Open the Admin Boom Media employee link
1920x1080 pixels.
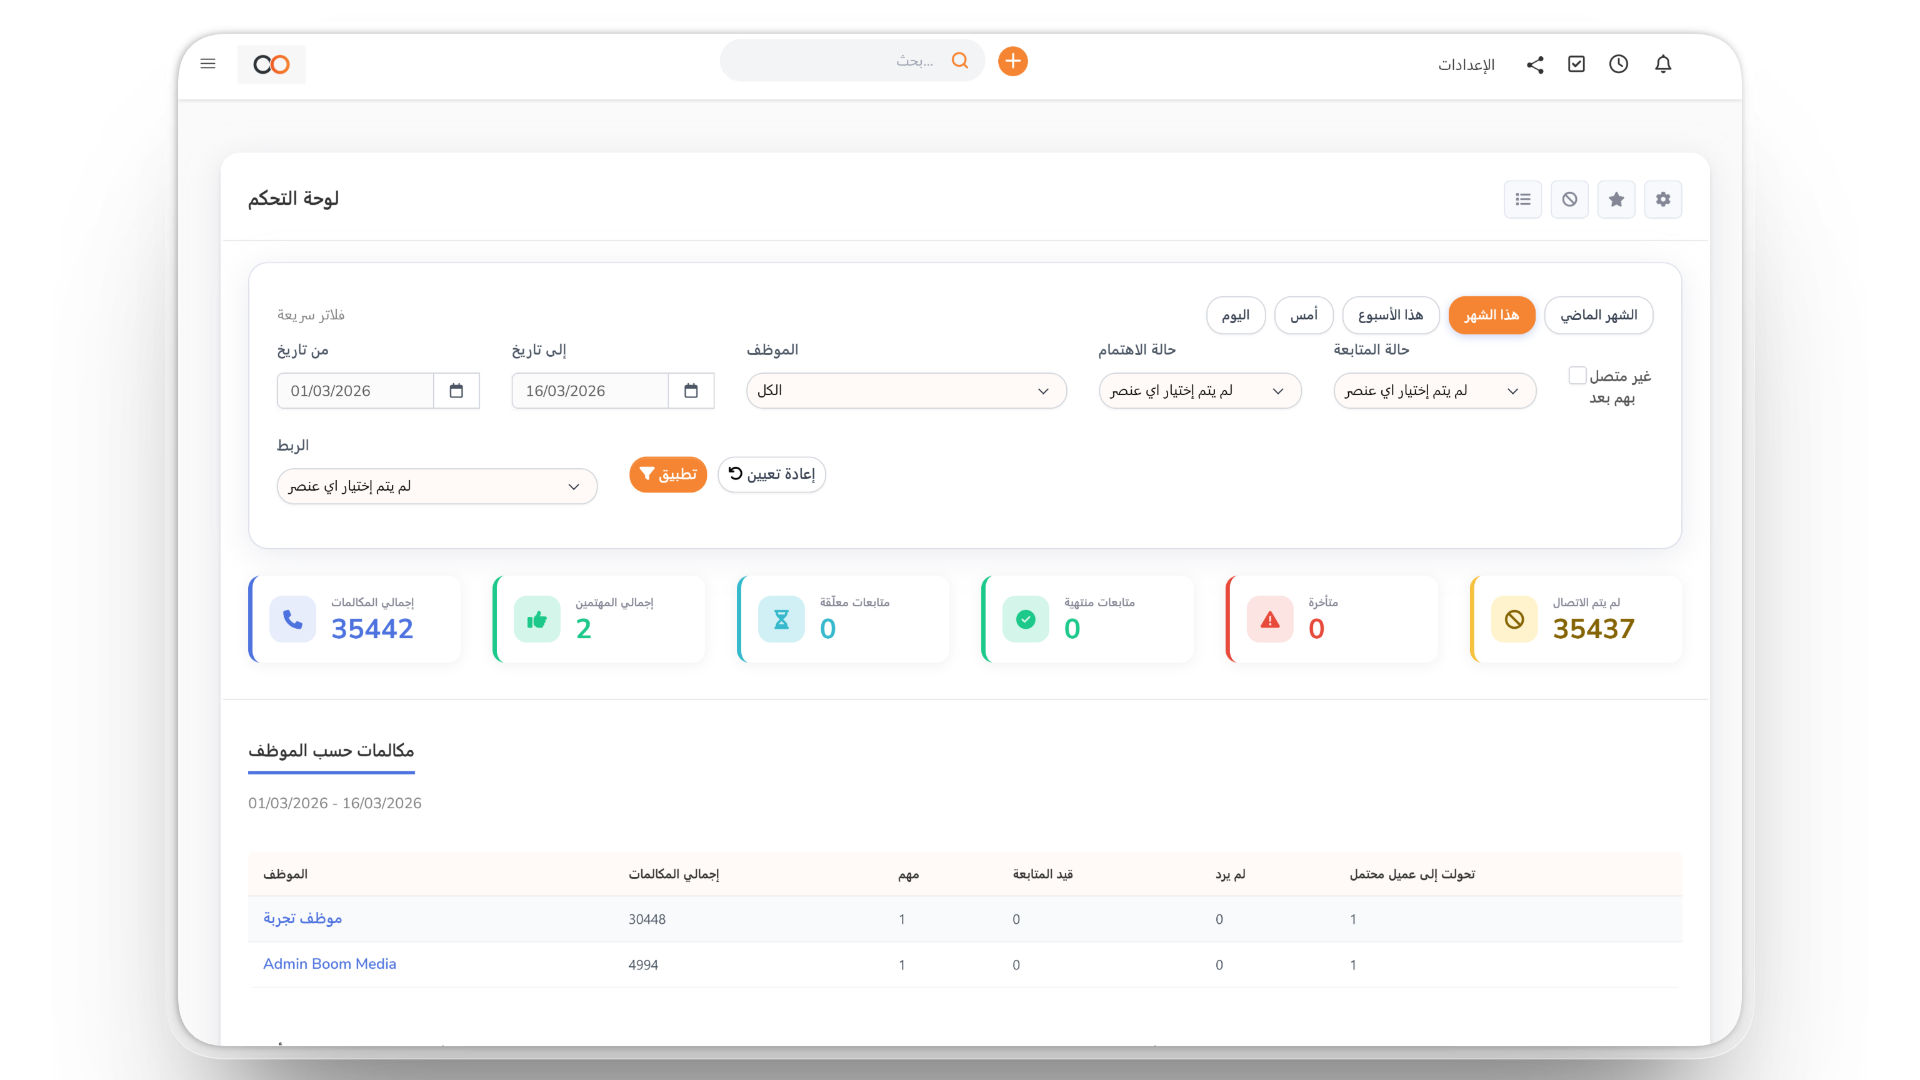point(329,964)
